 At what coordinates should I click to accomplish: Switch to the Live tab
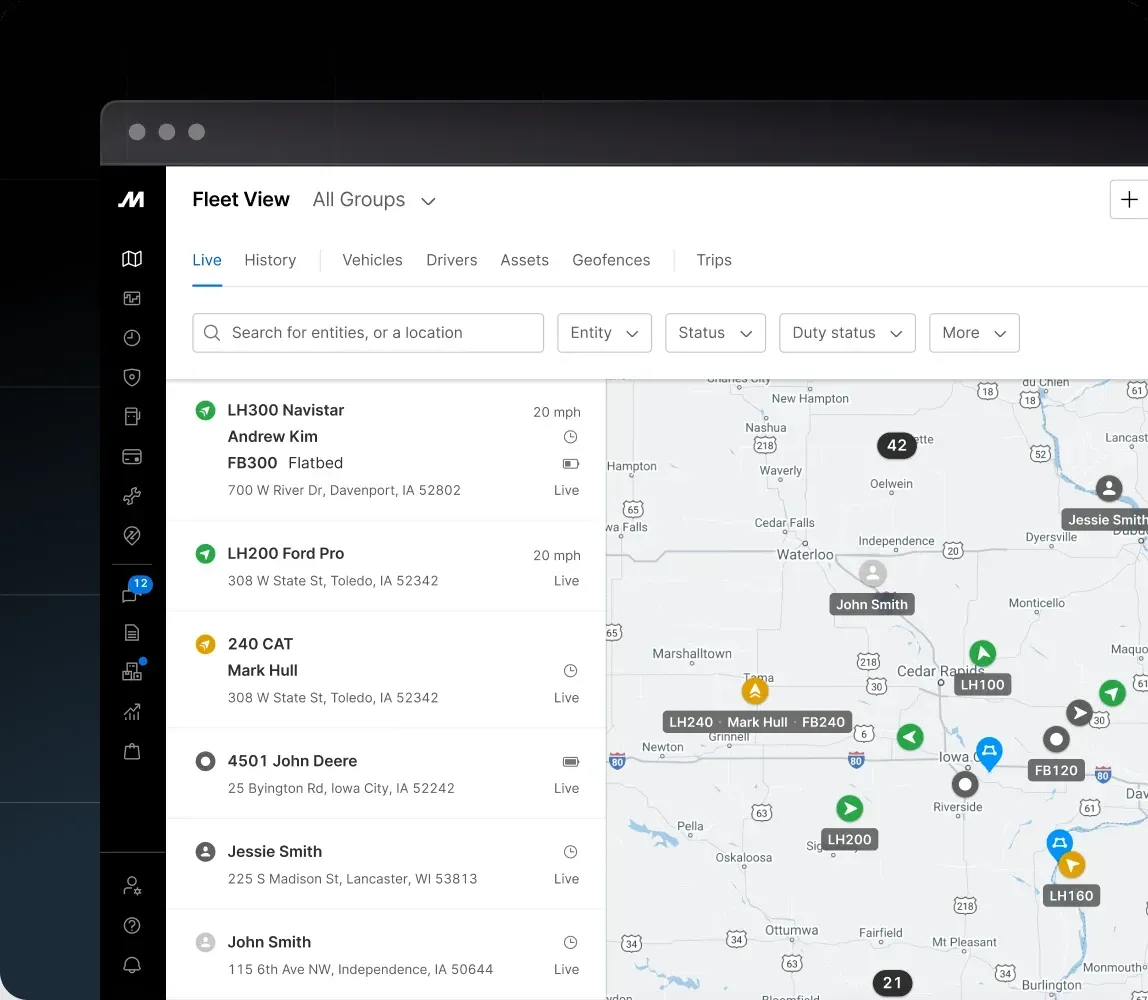(206, 260)
